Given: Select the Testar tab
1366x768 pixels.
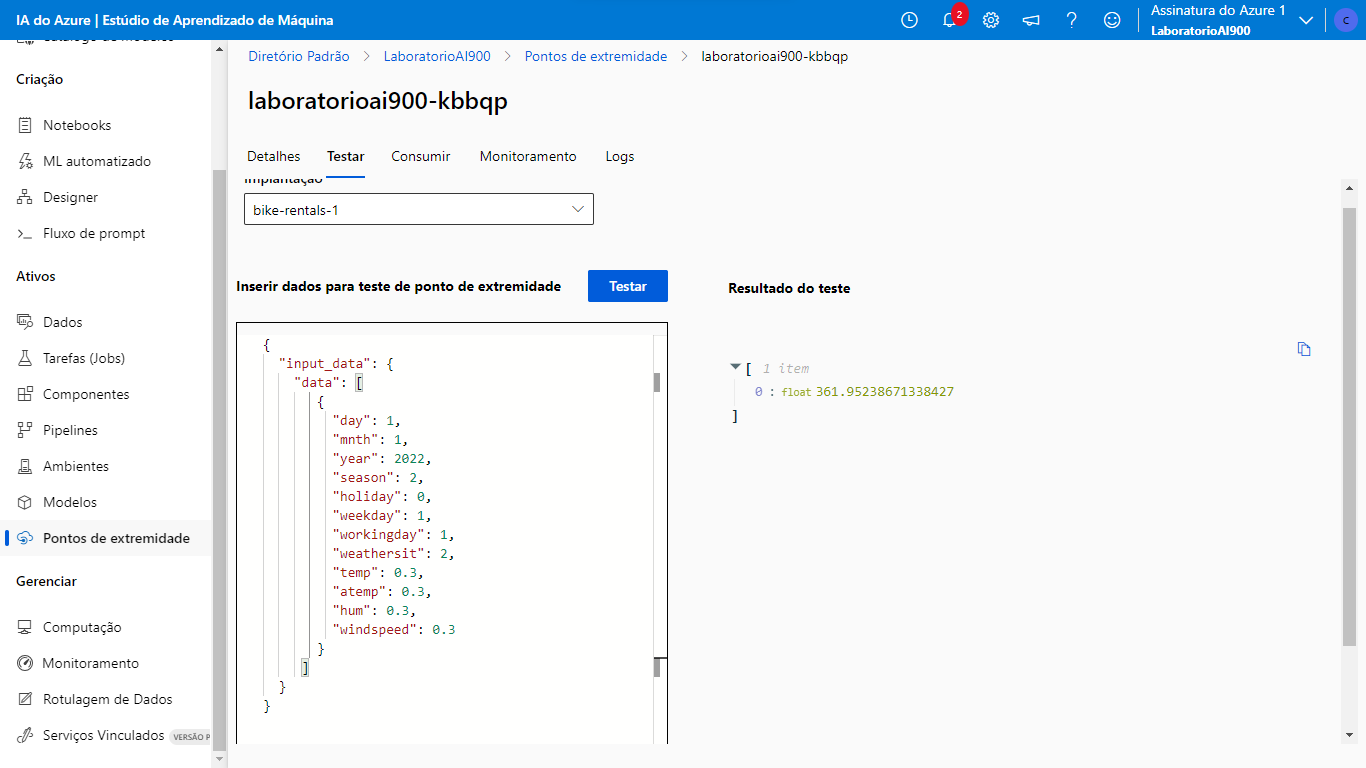Looking at the screenshot, I should click(346, 156).
